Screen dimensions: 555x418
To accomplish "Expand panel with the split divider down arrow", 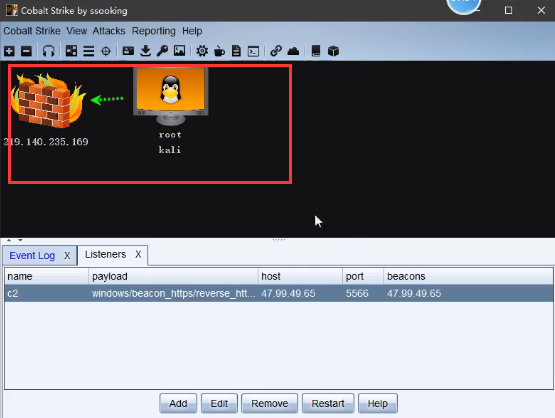I will 20,240.
